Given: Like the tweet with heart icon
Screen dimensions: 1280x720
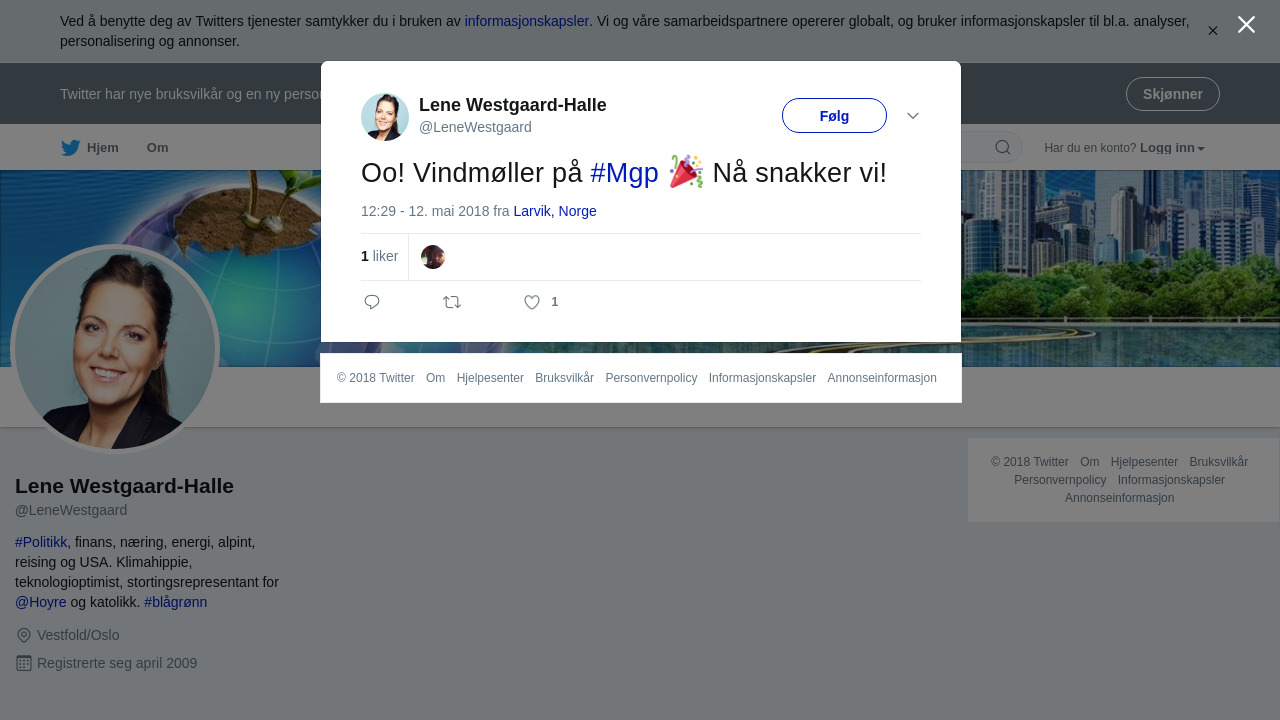Looking at the screenshot, I should [x=532, y=302].
